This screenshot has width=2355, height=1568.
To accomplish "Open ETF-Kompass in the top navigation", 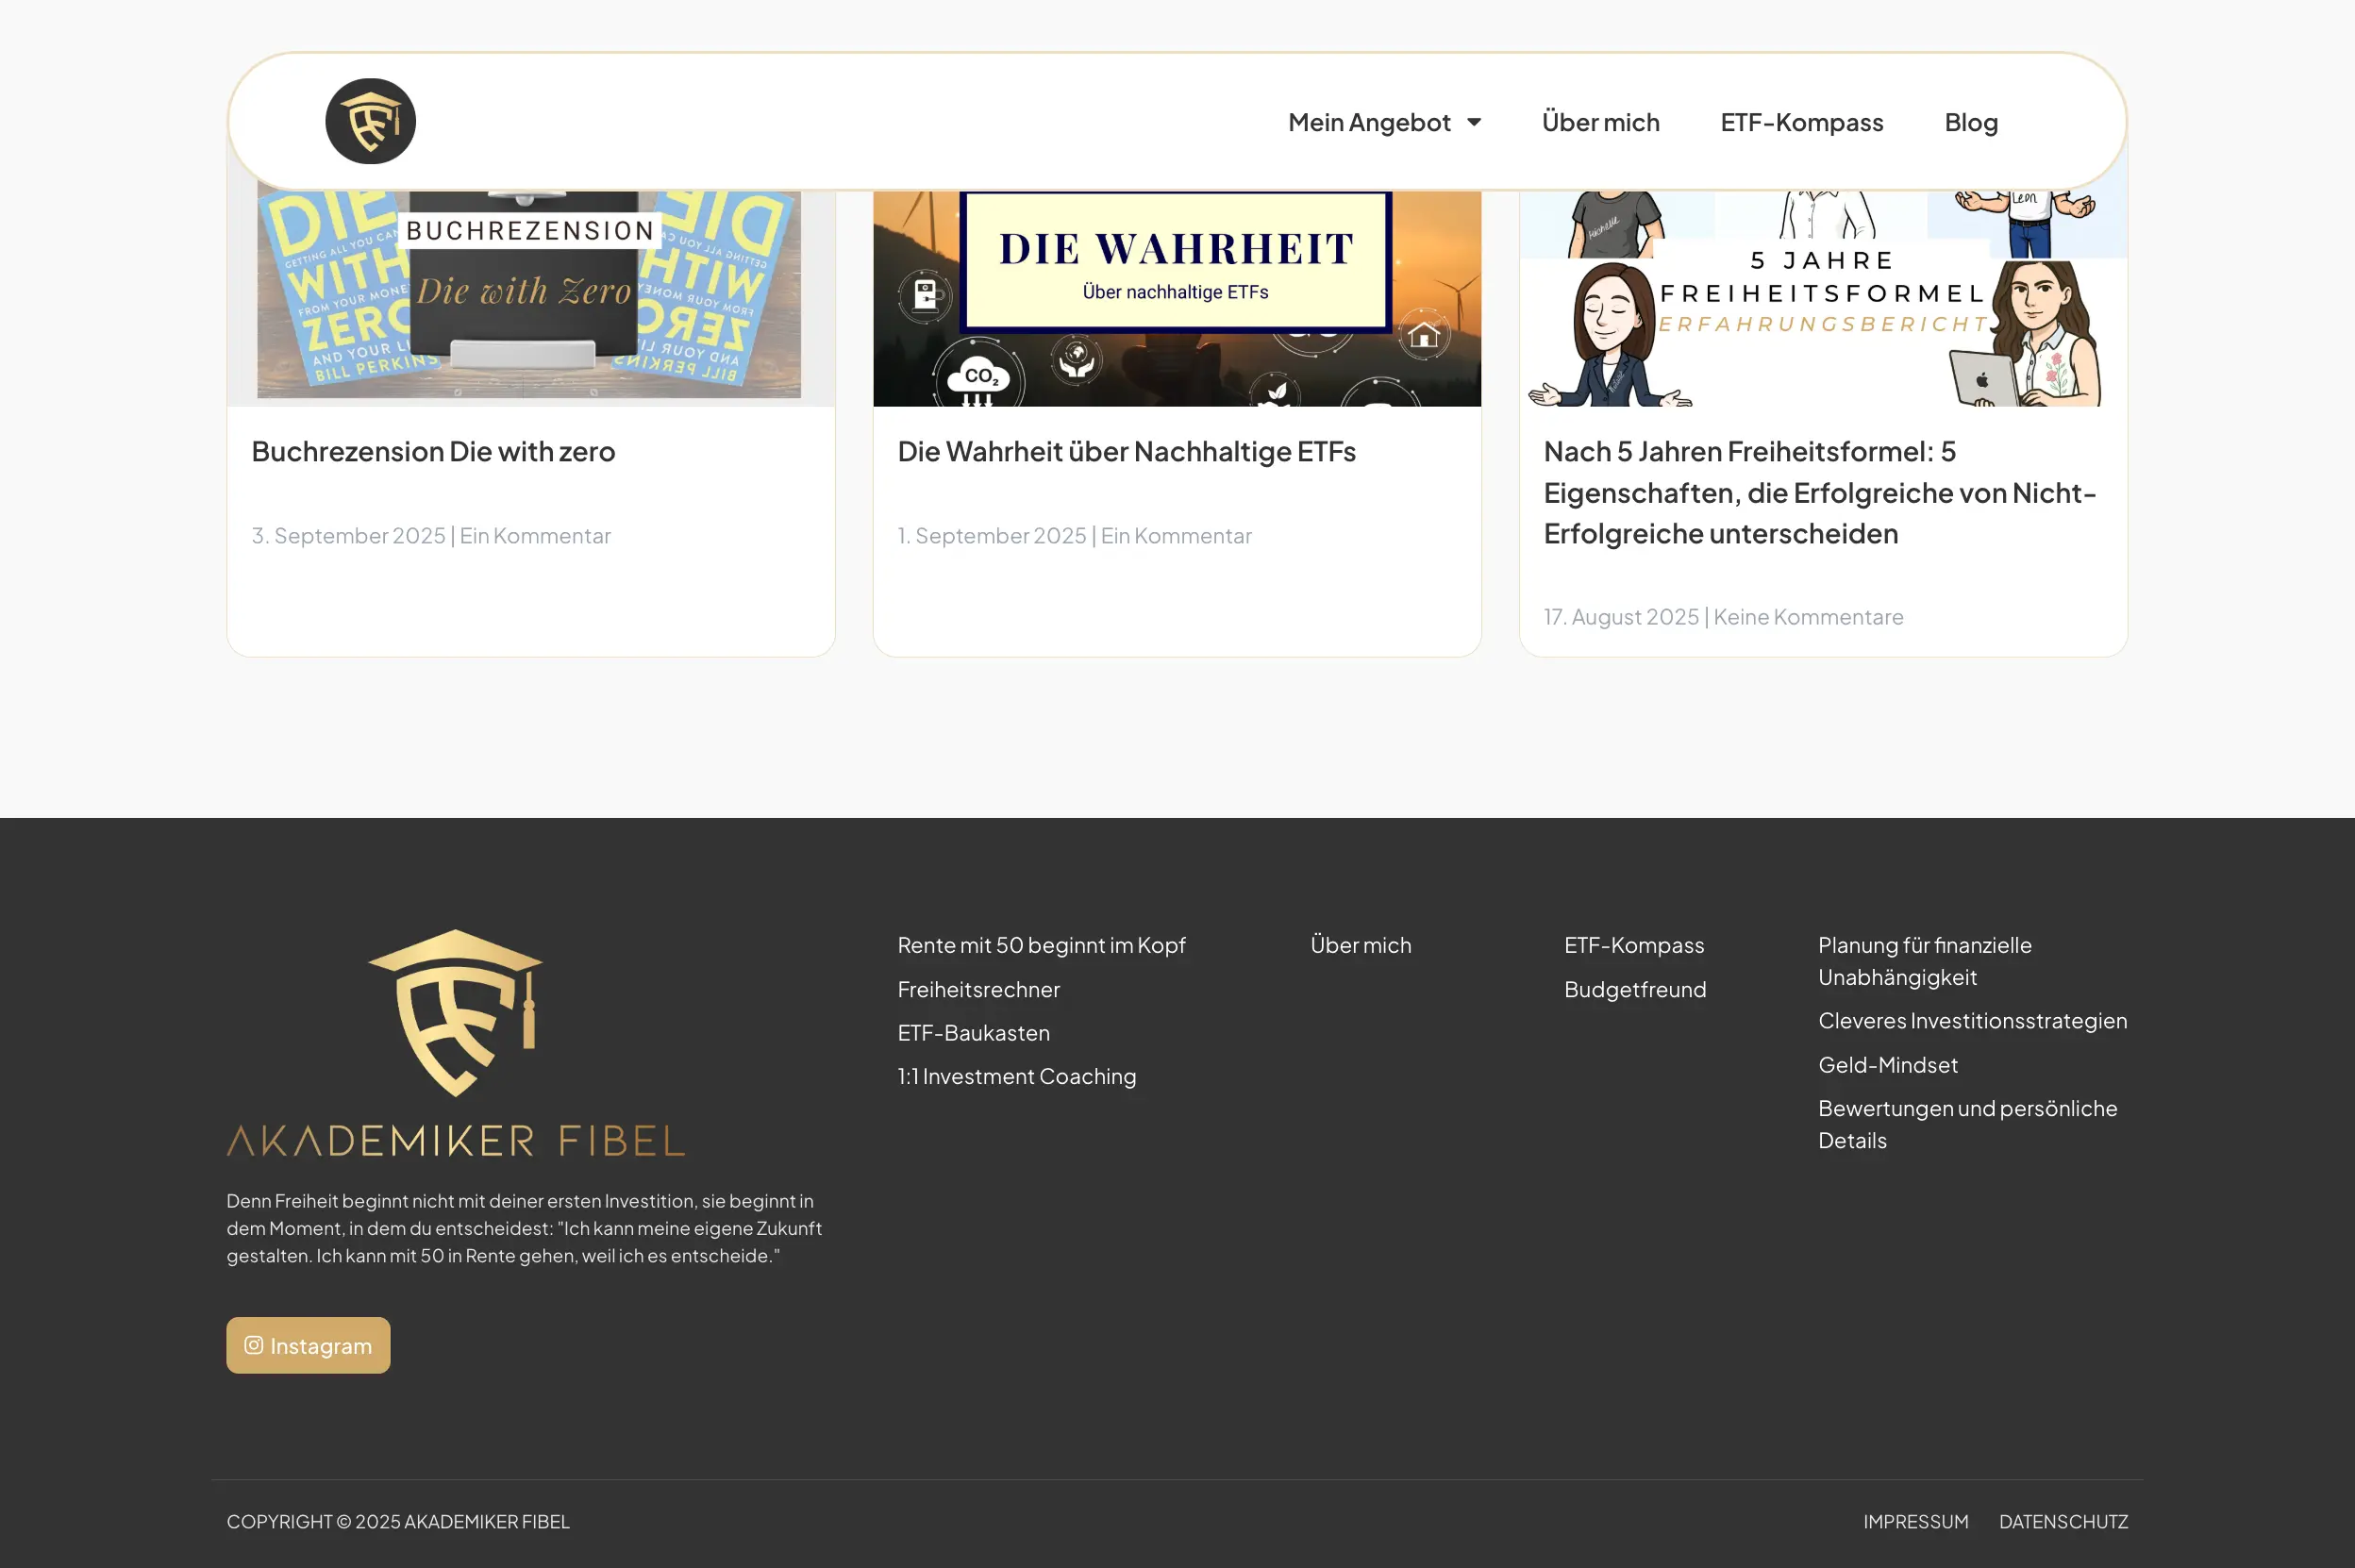I will pyautogui.click(x=1801, y=122).
